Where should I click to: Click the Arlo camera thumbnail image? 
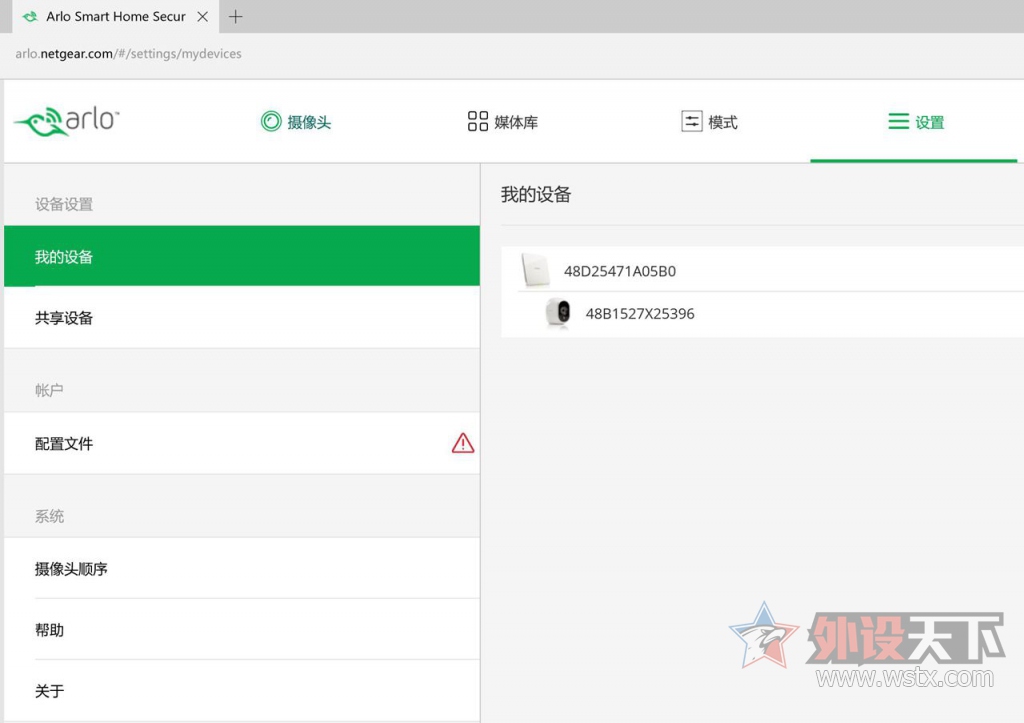[x=558, y=313]
